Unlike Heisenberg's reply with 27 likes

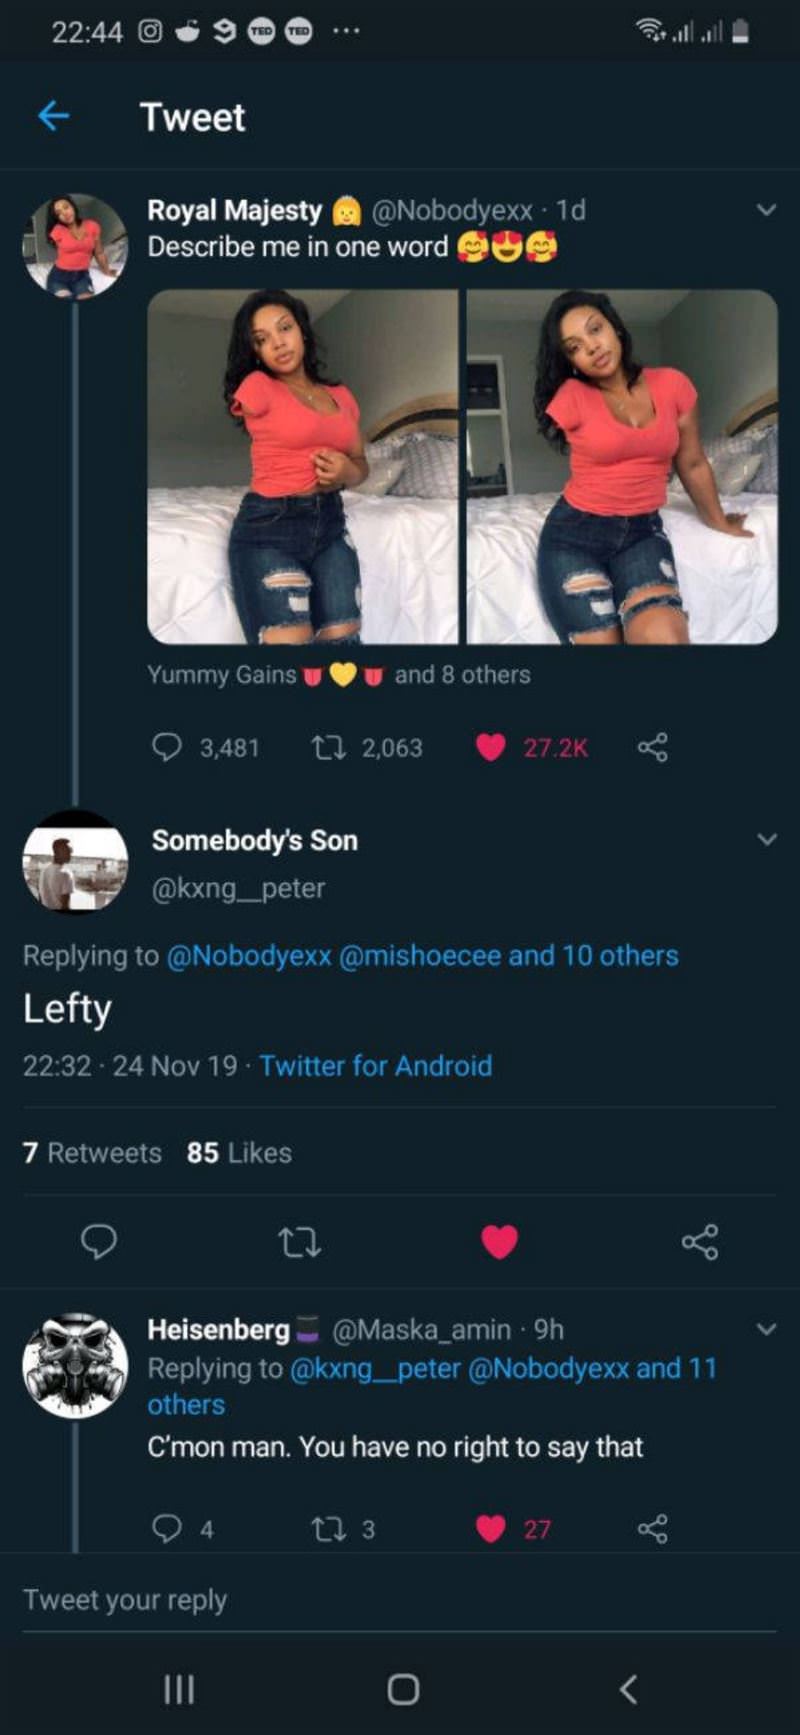point(490,1528)
